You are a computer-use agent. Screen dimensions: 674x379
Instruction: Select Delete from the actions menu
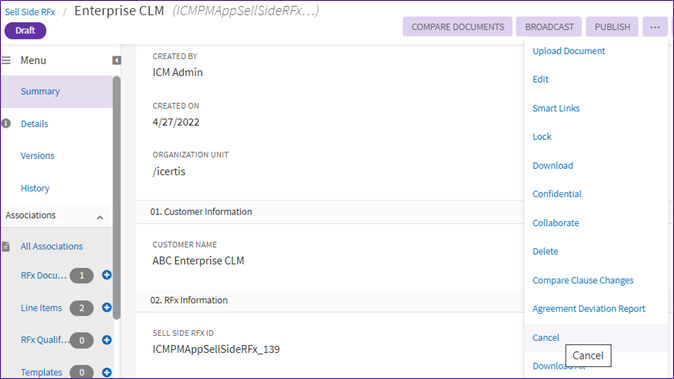(x=545, y=251)
